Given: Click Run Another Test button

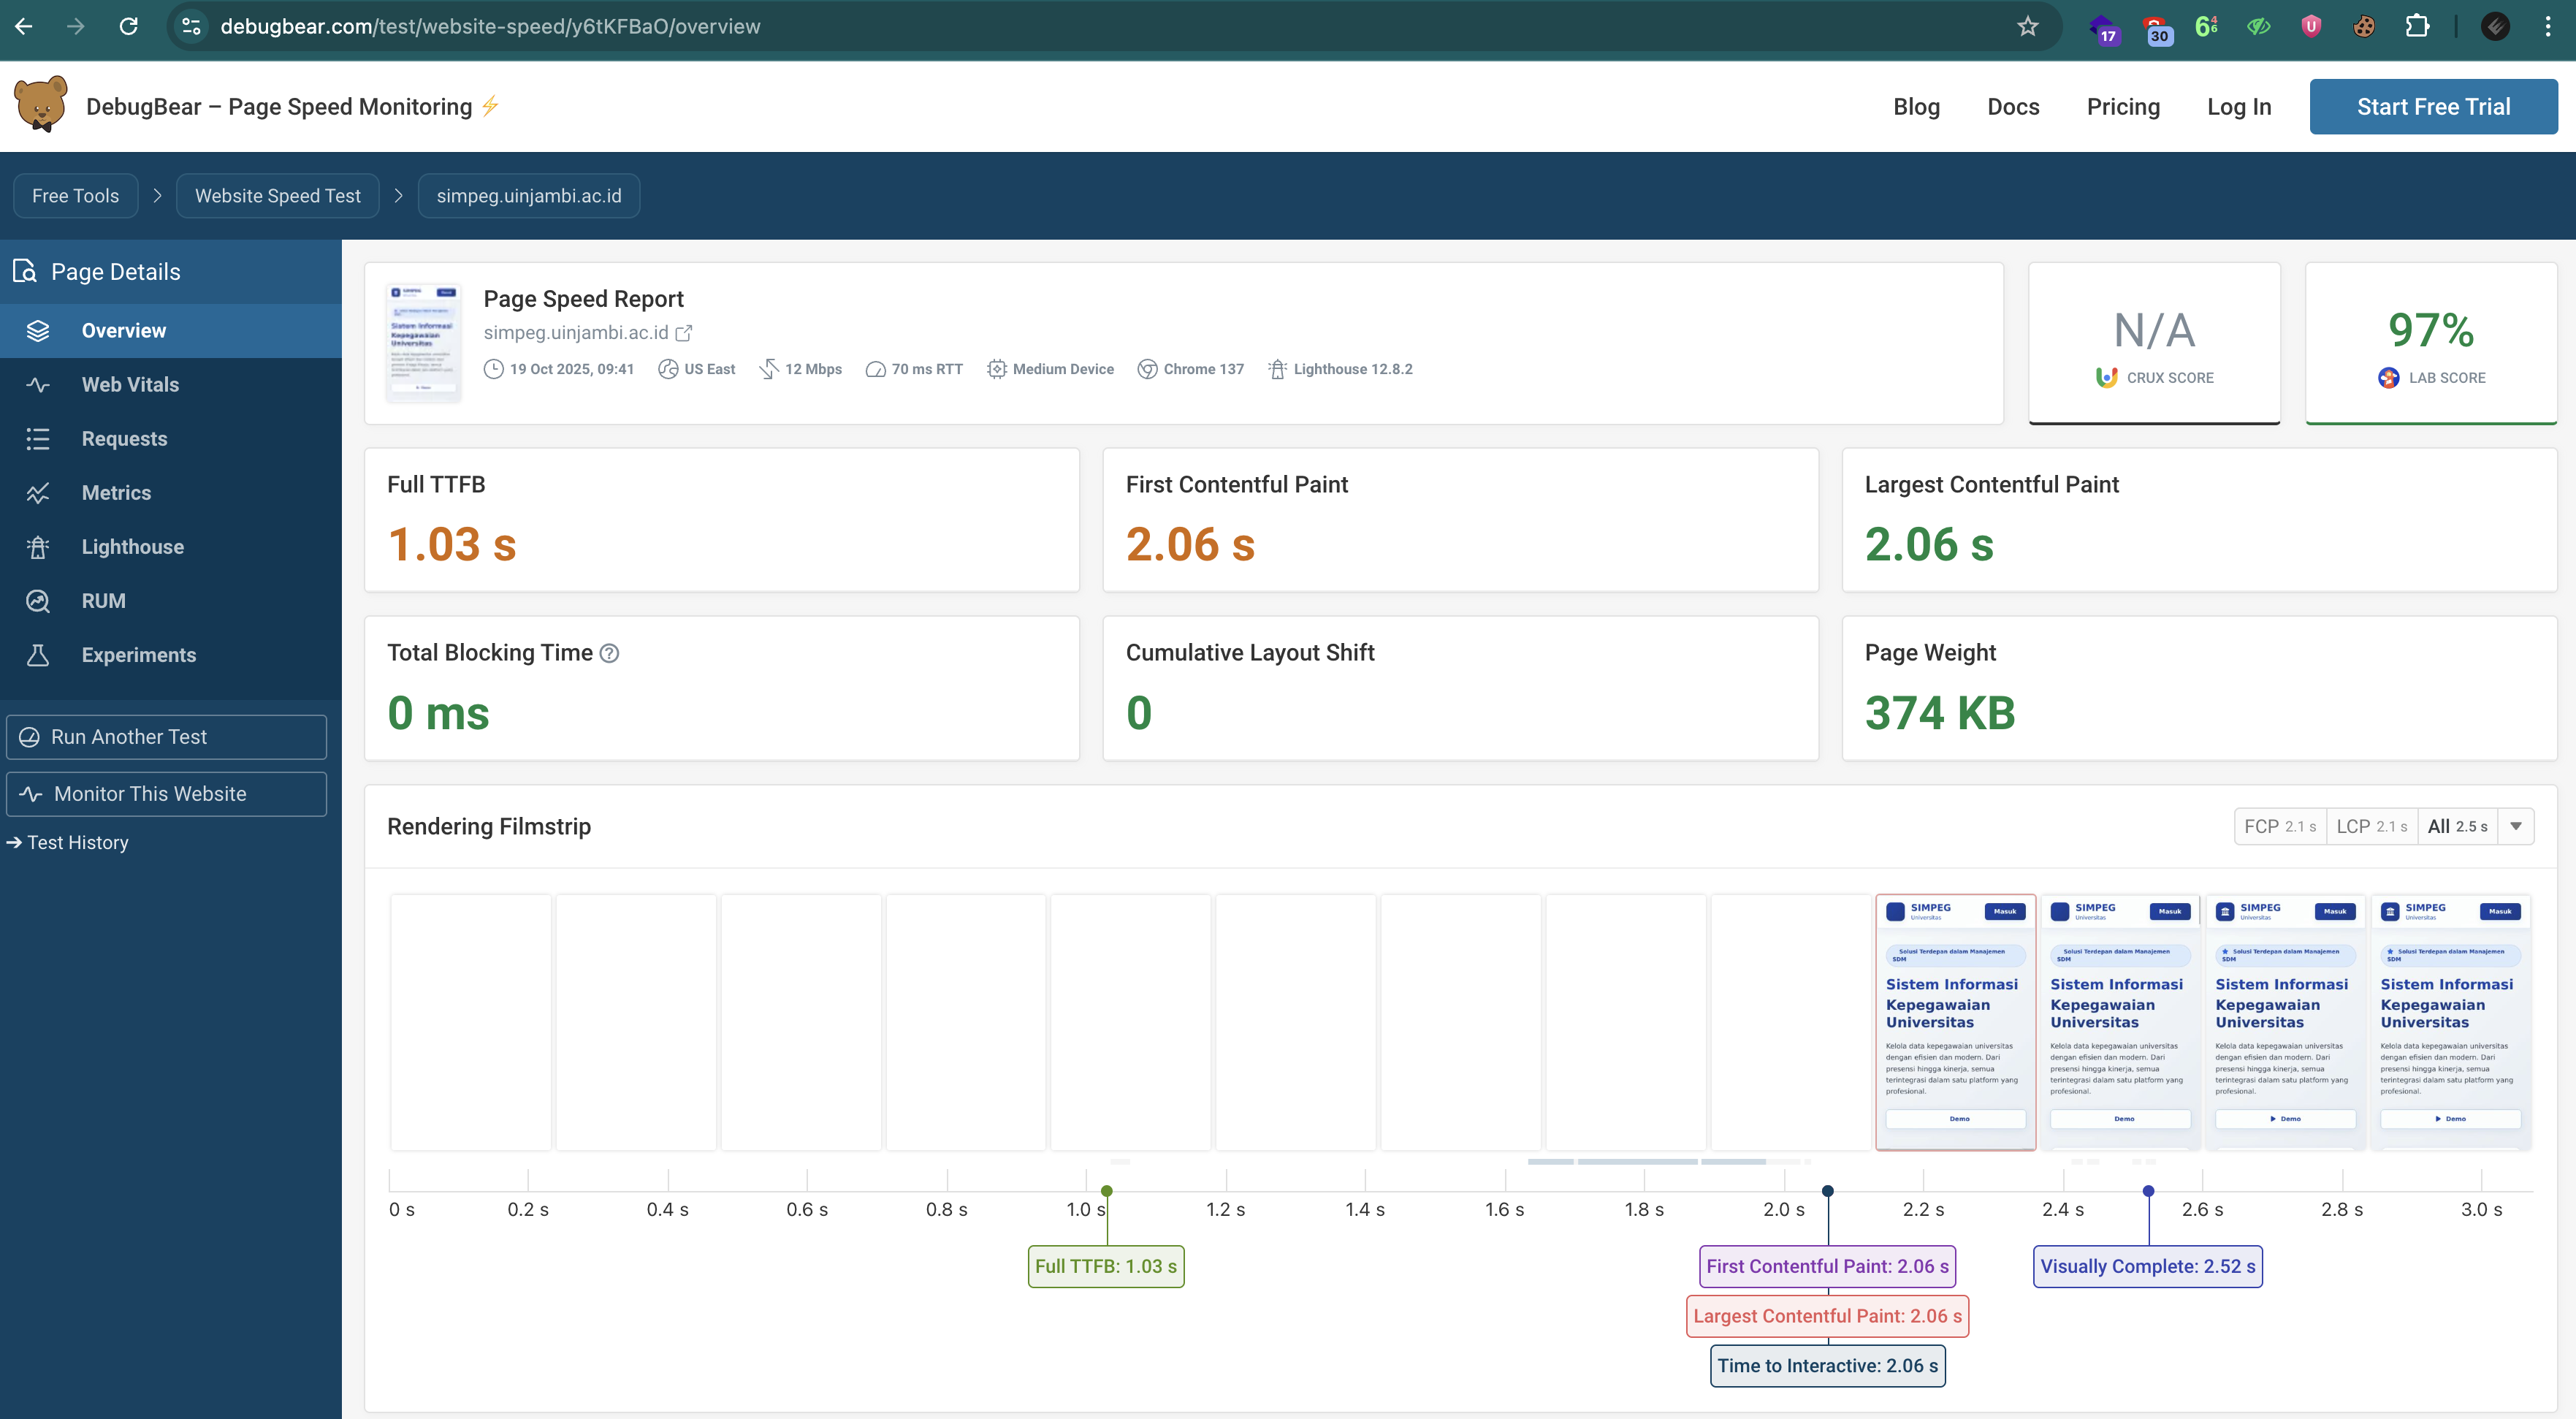Looking at the screenshot, I should 166,737.
